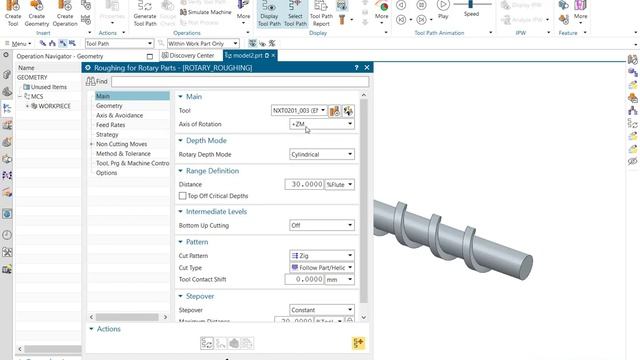Open the Stepover type dropdown

click(x=322, y=310)
